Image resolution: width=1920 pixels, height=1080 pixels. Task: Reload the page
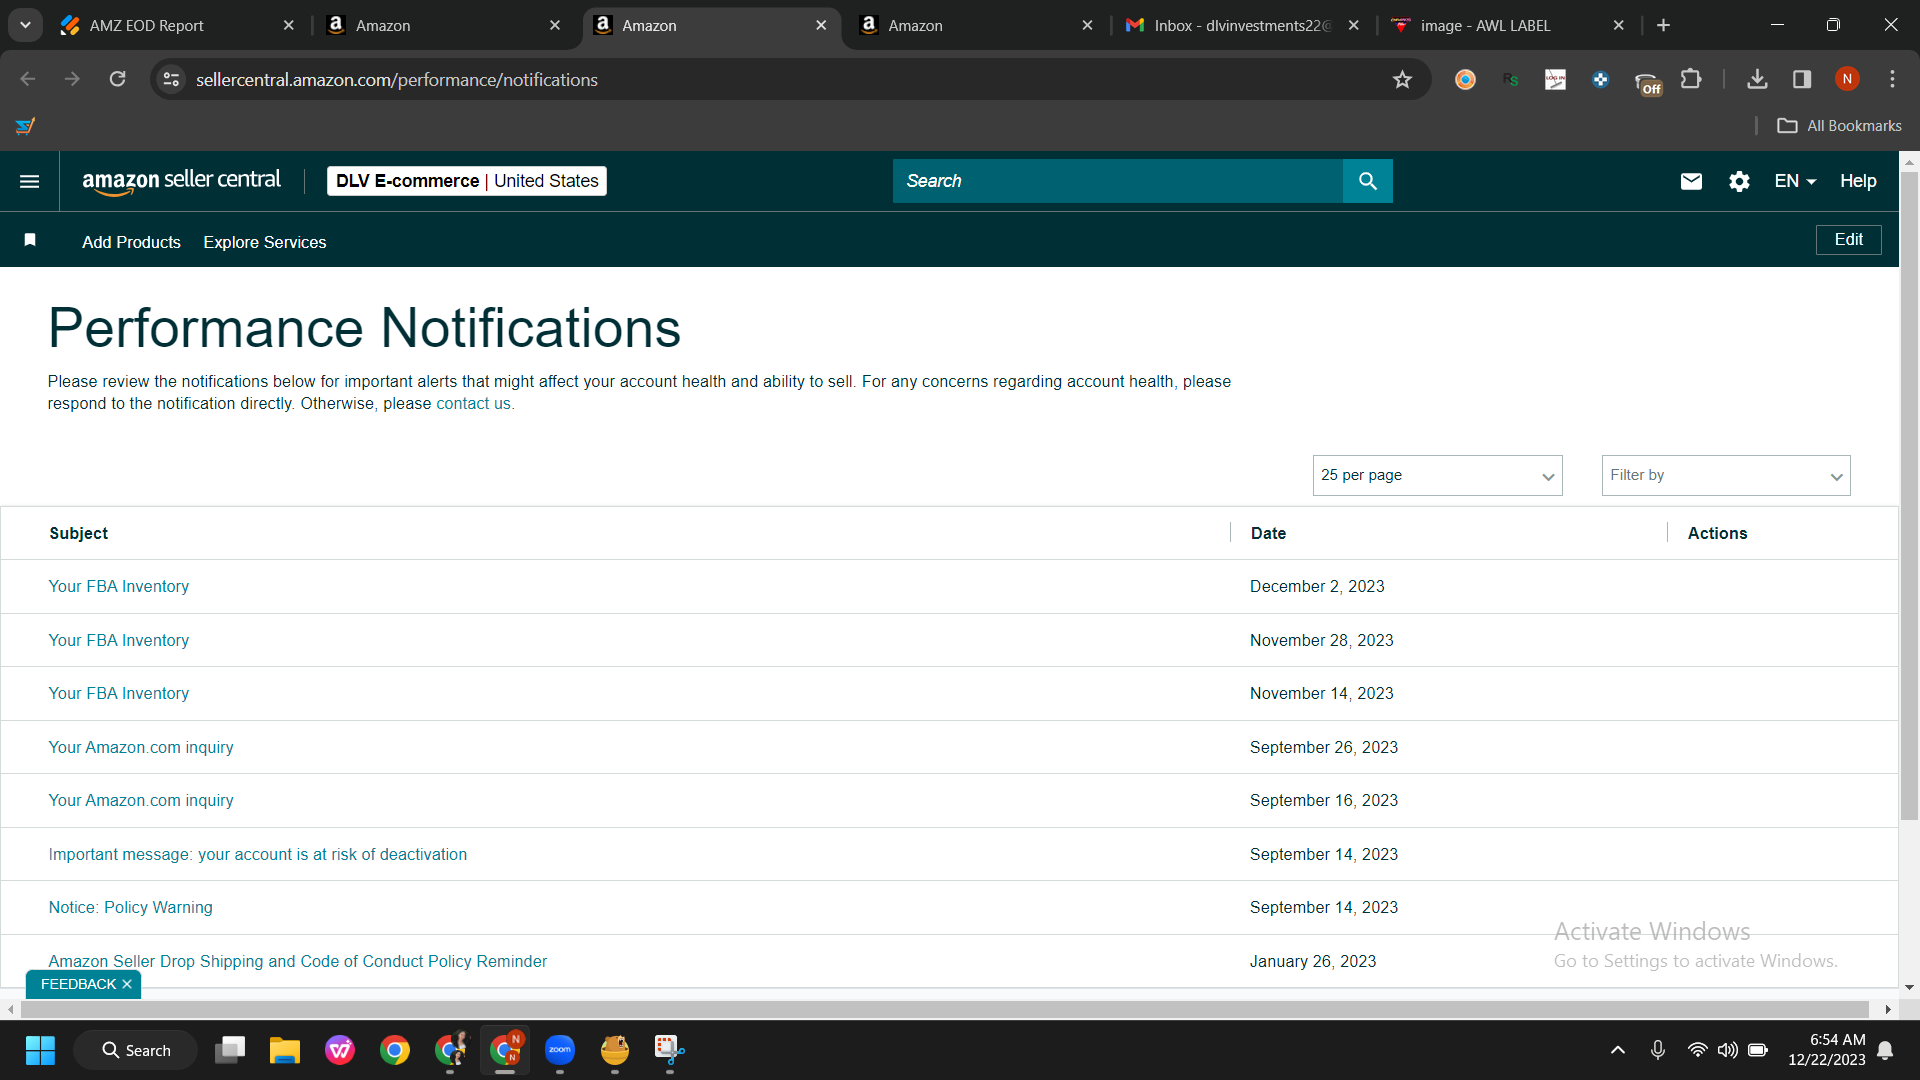[118, 79]
